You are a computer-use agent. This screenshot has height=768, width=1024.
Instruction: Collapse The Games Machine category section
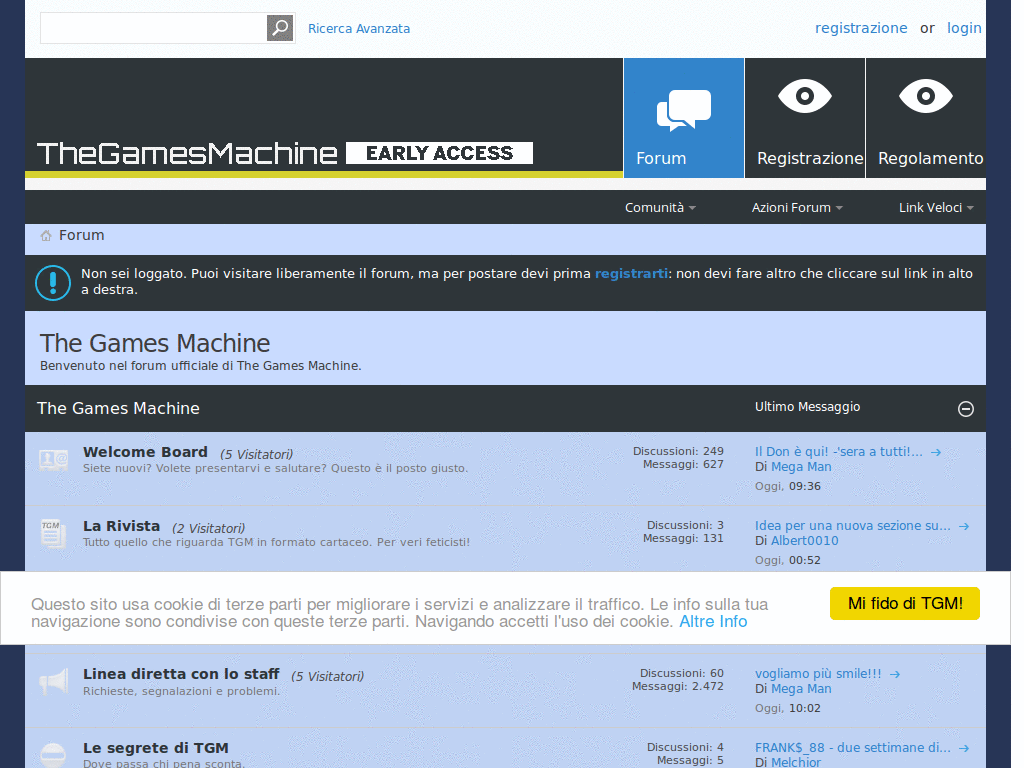click(966, 408)
